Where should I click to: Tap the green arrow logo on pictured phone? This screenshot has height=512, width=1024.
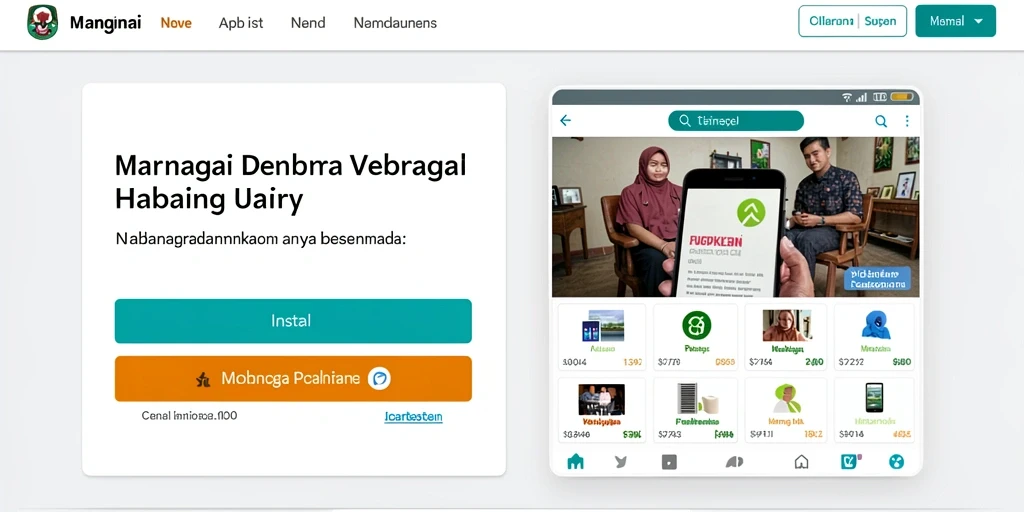(x=750, y=212)
